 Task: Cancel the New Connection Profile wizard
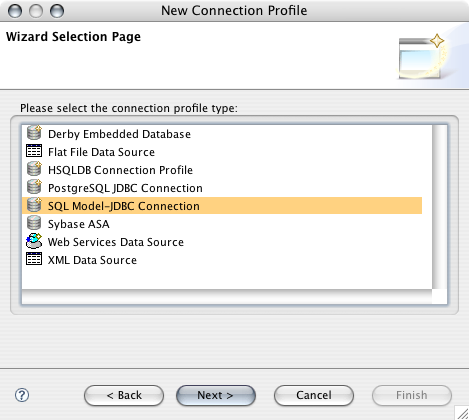click(x=314, y=395)
